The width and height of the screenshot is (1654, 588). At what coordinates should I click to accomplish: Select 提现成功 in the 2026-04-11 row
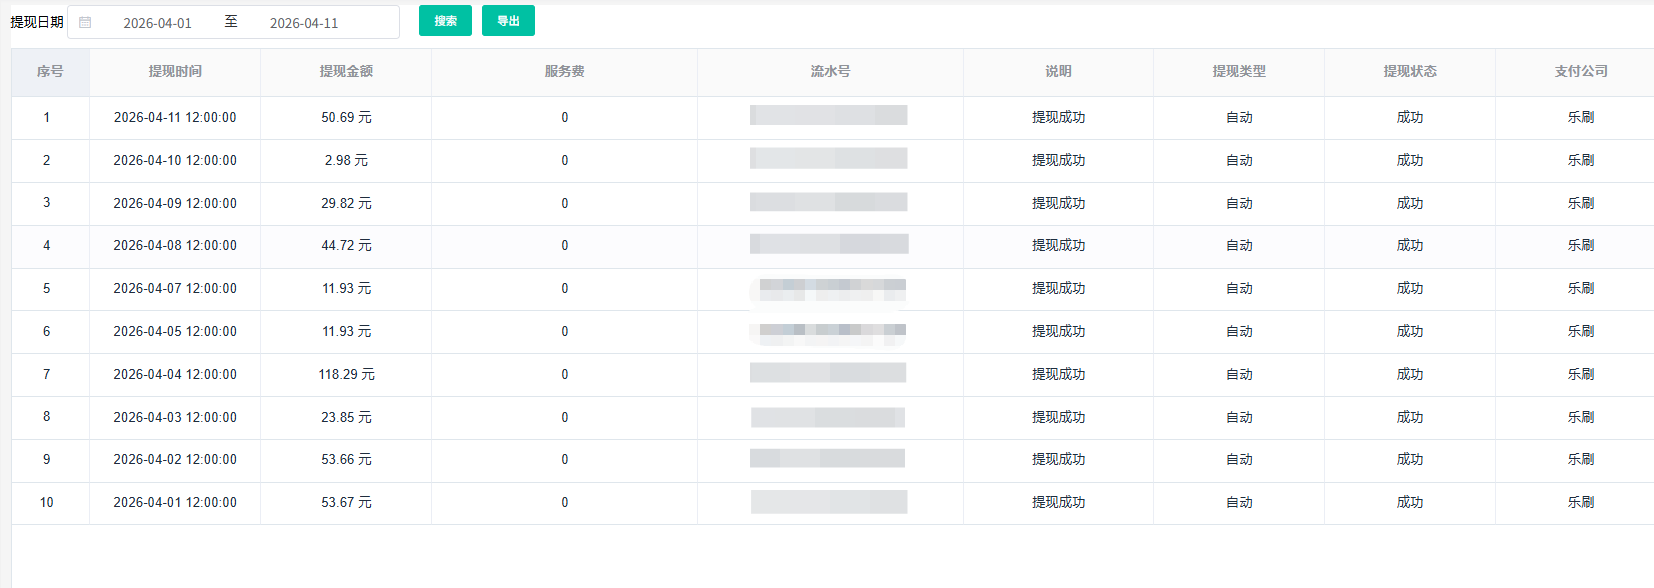[1058, 118]
